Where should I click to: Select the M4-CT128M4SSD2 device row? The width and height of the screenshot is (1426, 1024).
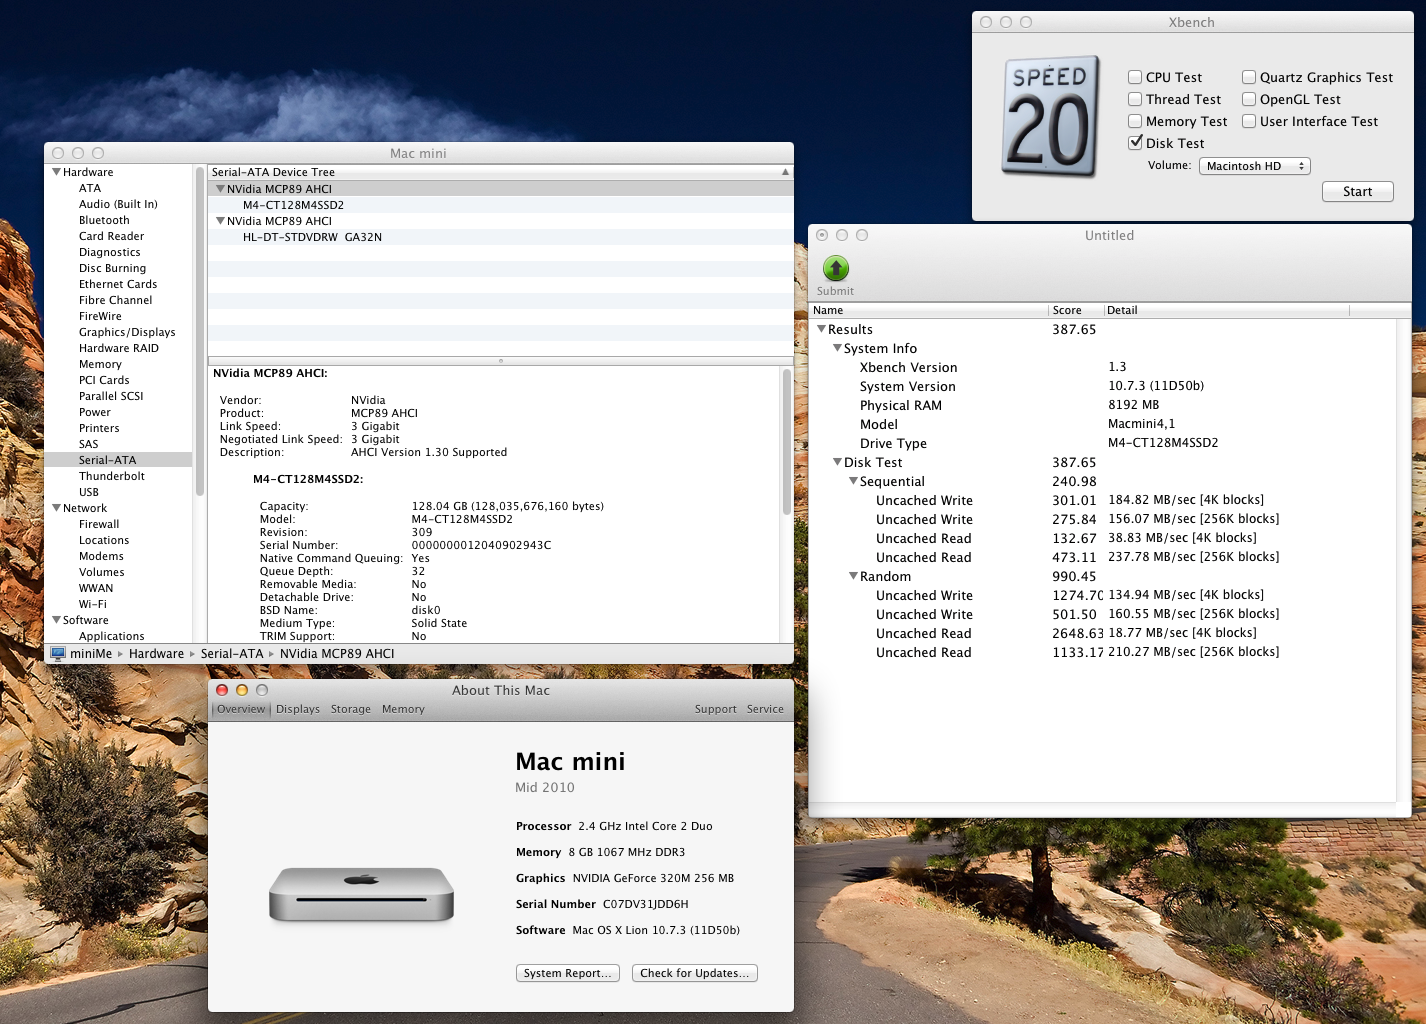(x=500, y=205)
